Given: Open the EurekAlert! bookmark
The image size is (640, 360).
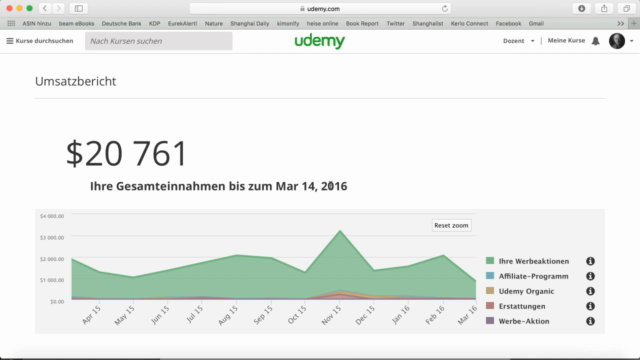Looking at the screenshot, I should pos(182,24).
